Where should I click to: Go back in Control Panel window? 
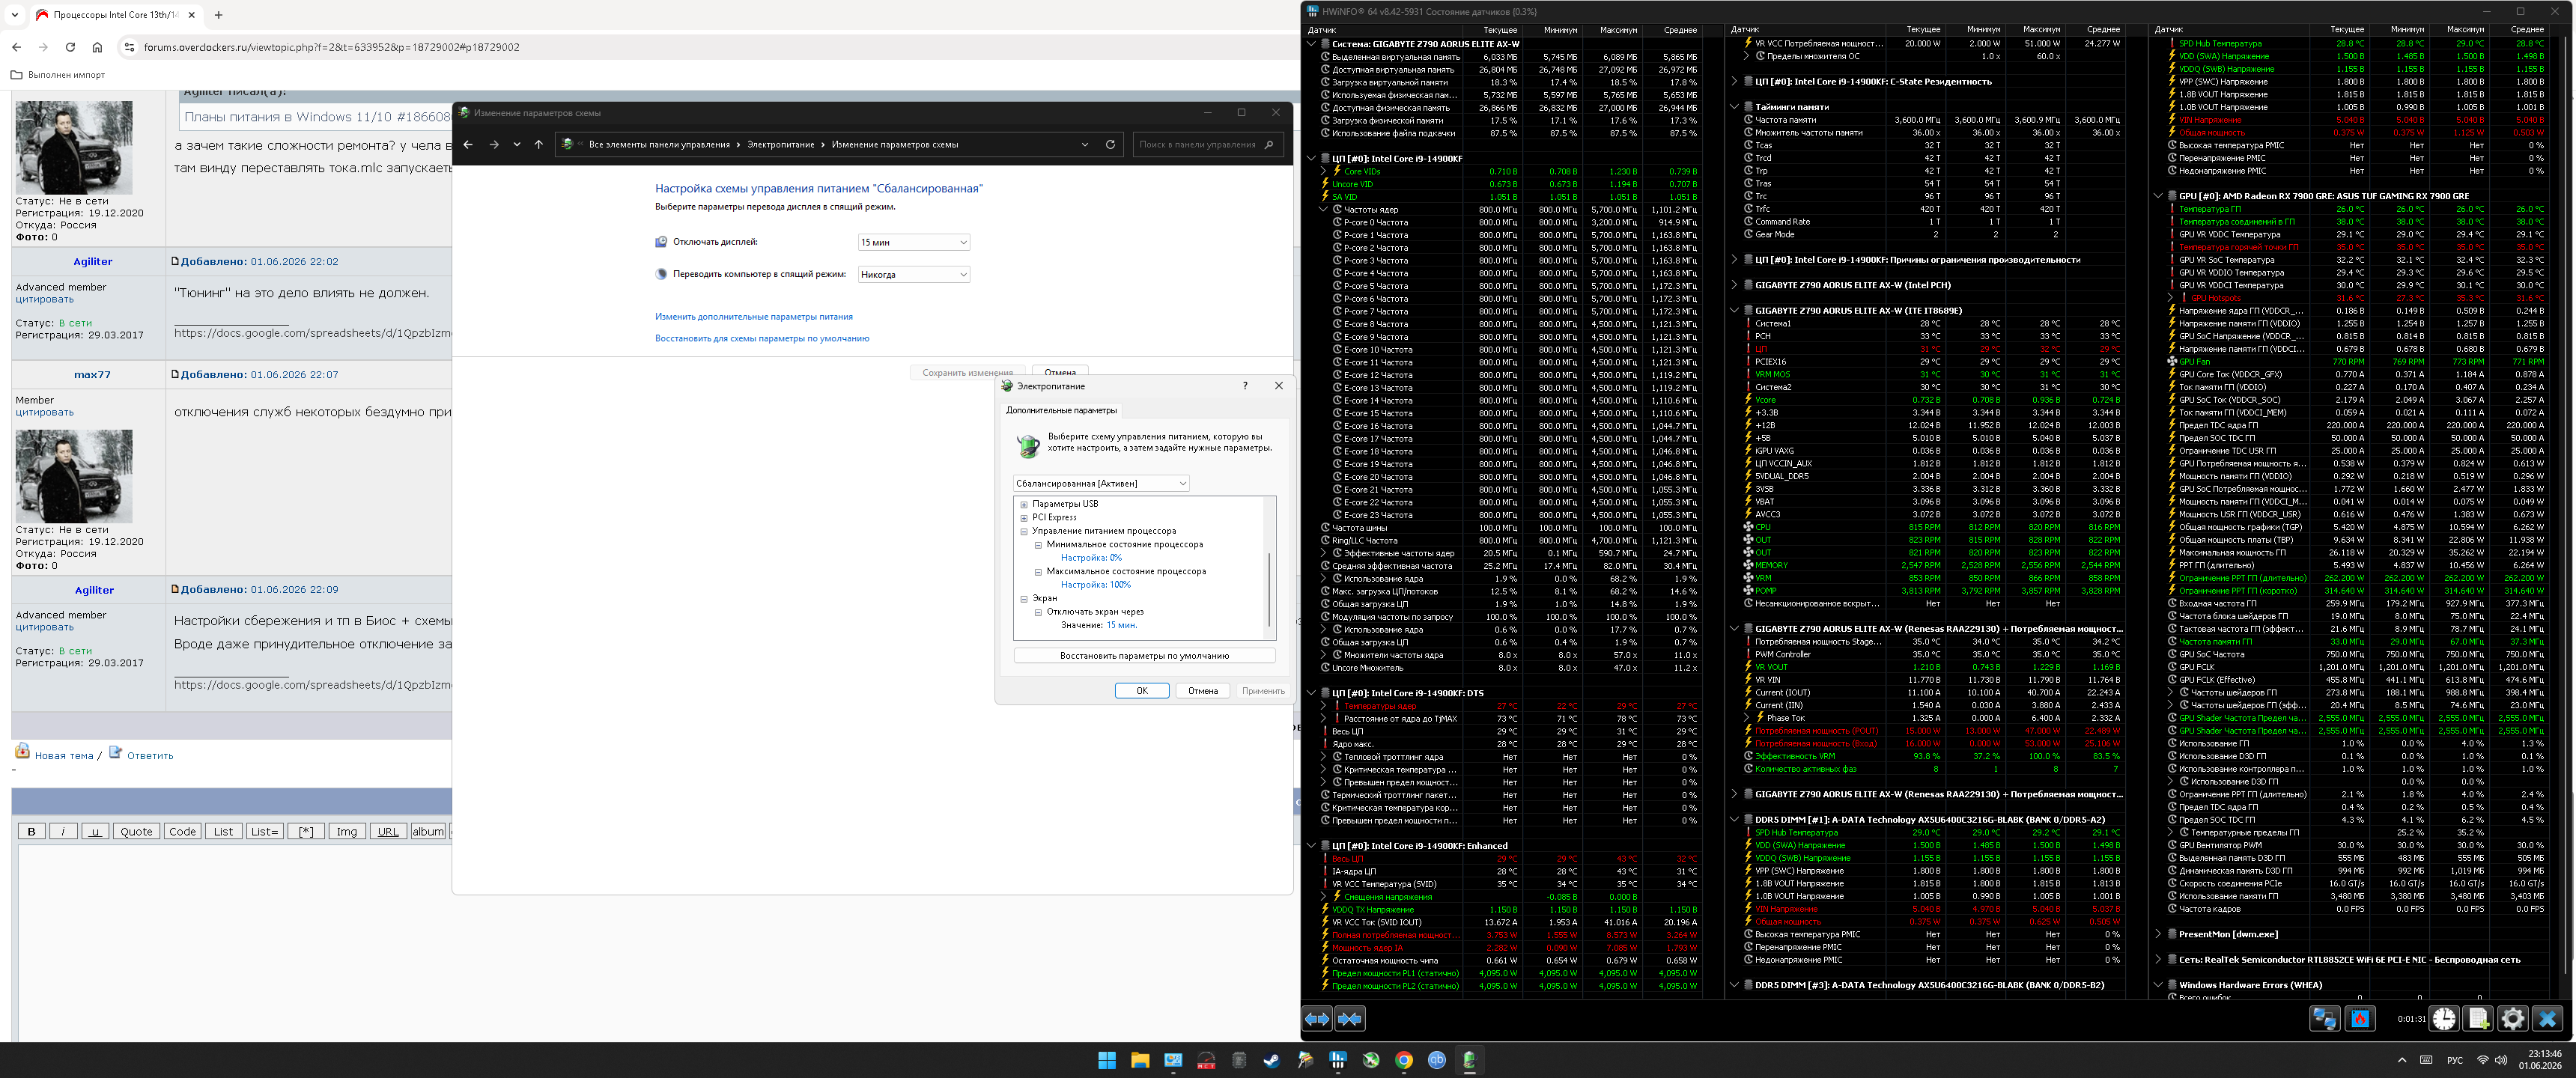click(468, 144)
